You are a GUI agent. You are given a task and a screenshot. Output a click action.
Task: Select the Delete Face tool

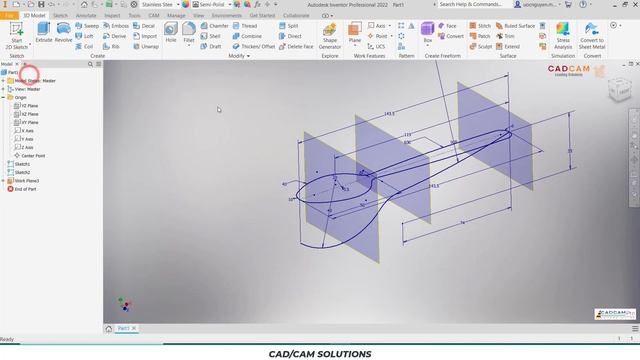[x=296, y=47]
